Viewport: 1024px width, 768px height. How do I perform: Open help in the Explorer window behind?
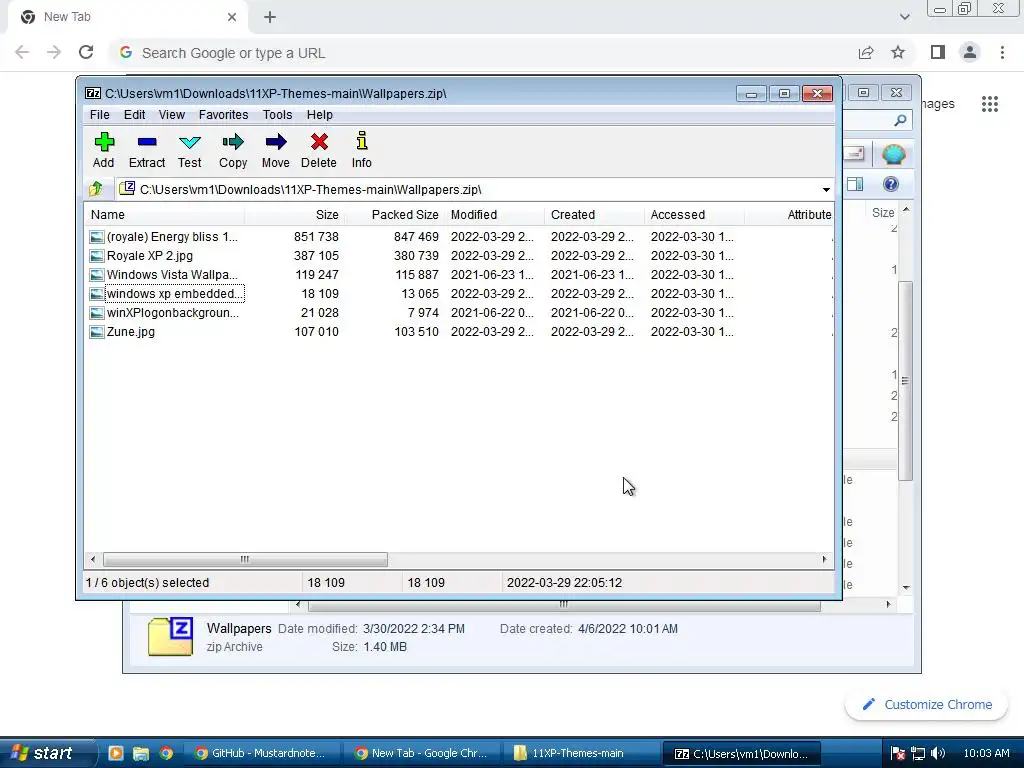[x=891, y=185]
